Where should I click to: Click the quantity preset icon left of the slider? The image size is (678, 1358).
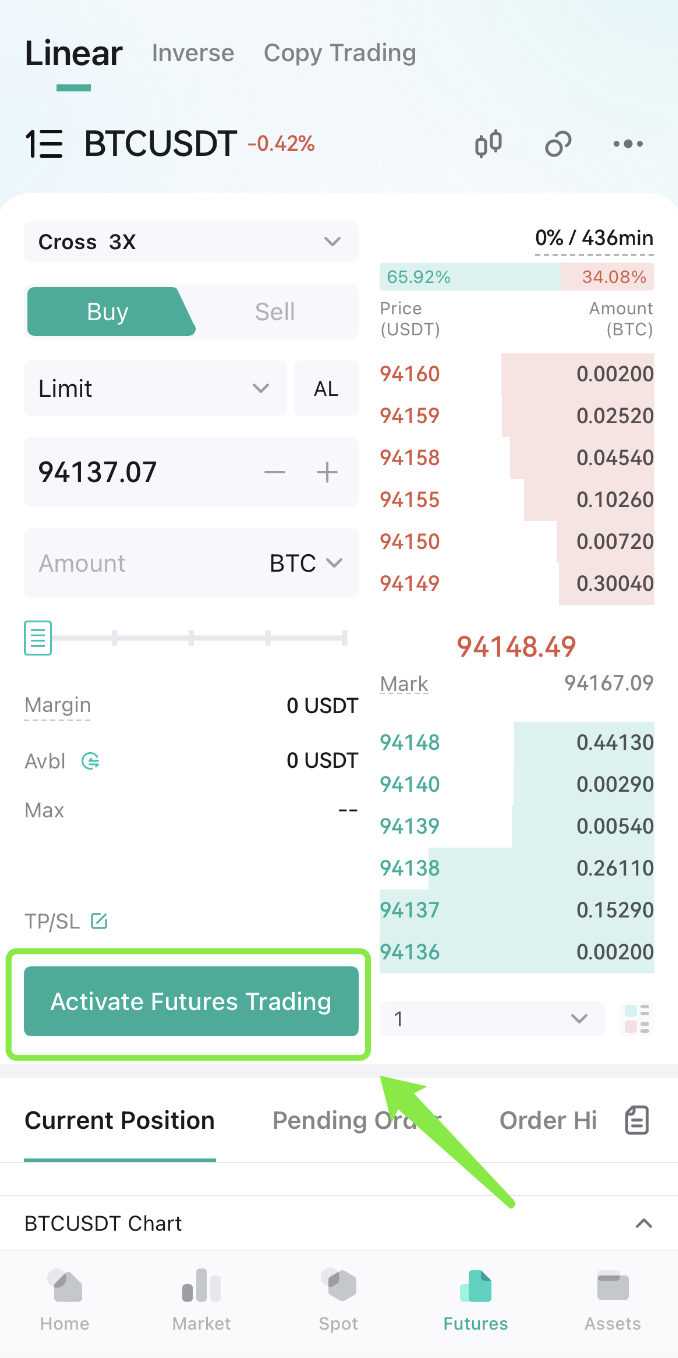pos(37,637)
